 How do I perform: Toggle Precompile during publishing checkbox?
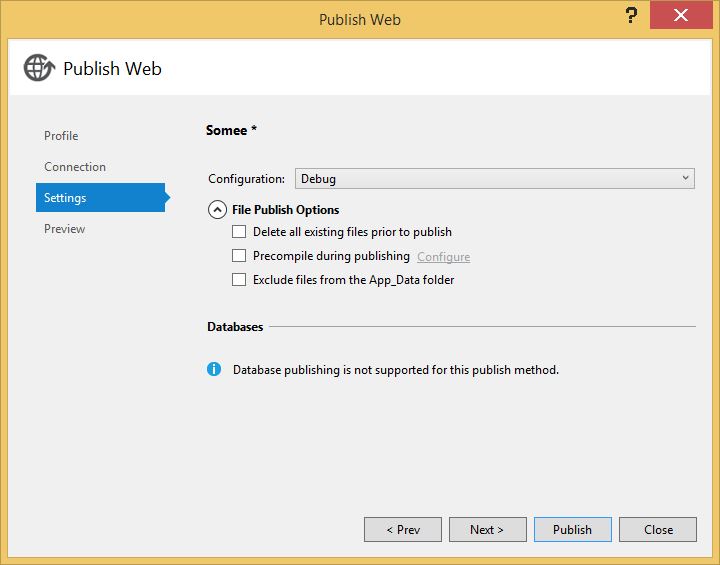[239, 255]
